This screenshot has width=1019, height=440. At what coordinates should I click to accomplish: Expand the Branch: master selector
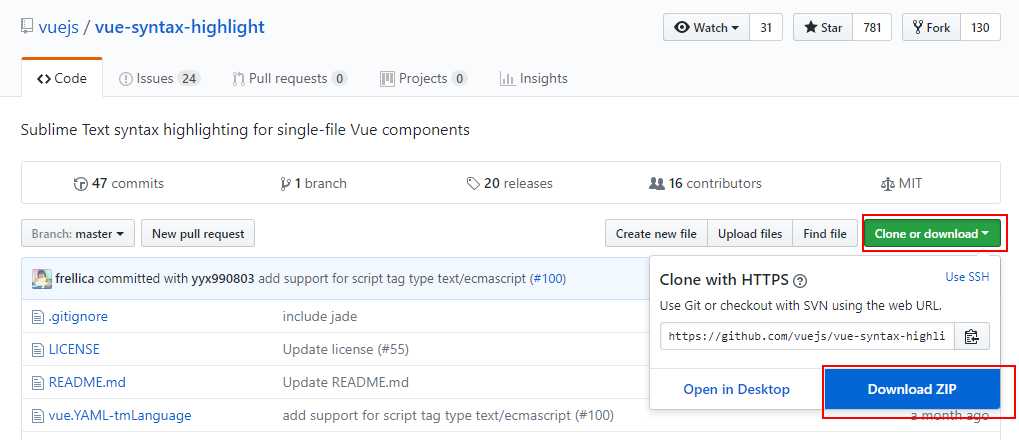(x=78, y=233)
